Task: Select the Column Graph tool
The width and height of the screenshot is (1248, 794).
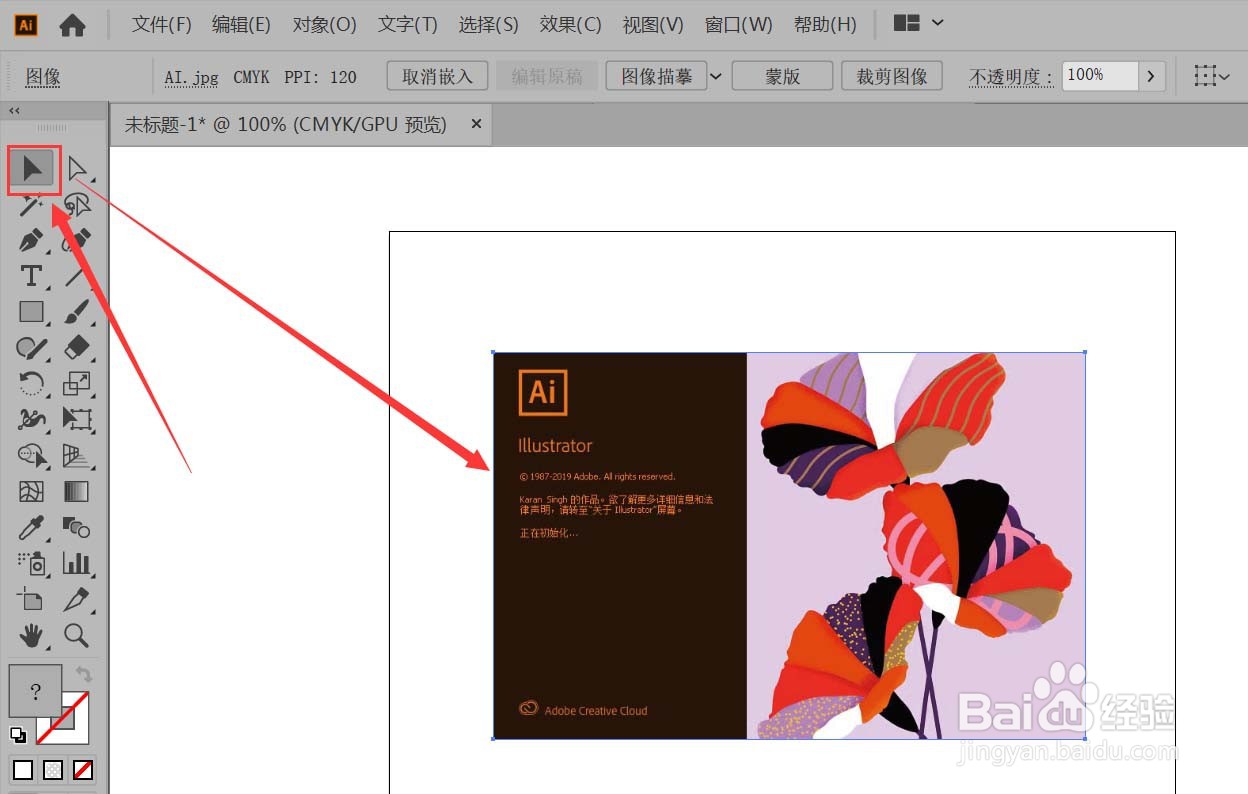Action: pyautogui.click(x=78, y=563)
